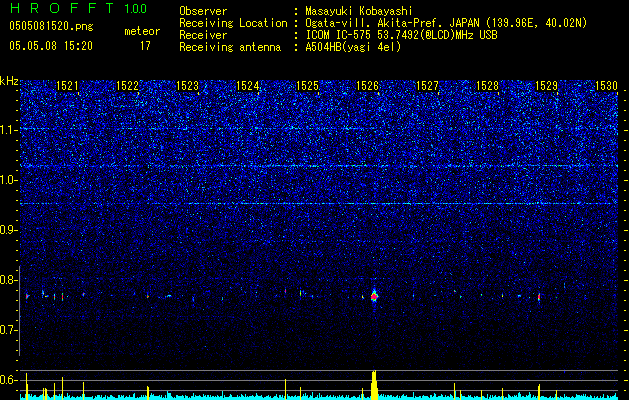Click the 0.7 frequency axis label
Screen dimensions: 629x400
pos(9,330)
